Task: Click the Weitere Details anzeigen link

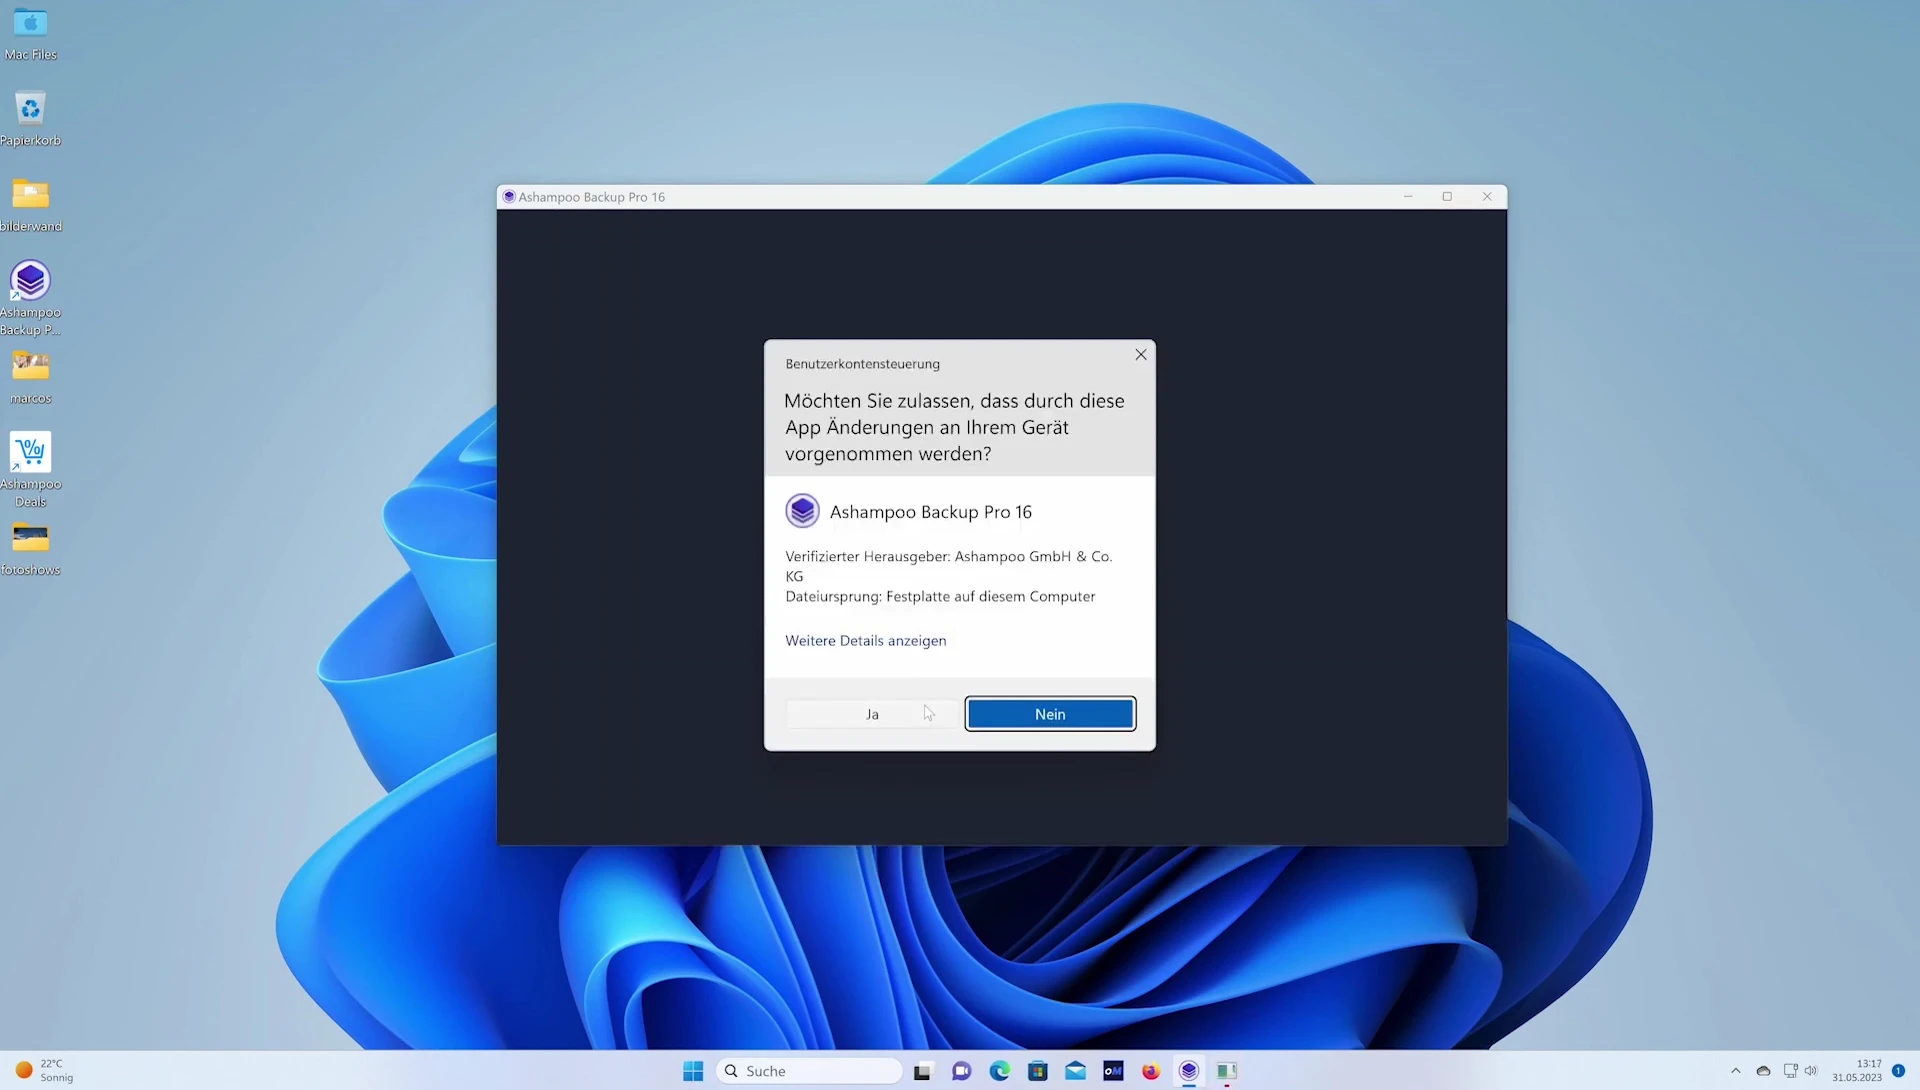Action: pos(865,641)
